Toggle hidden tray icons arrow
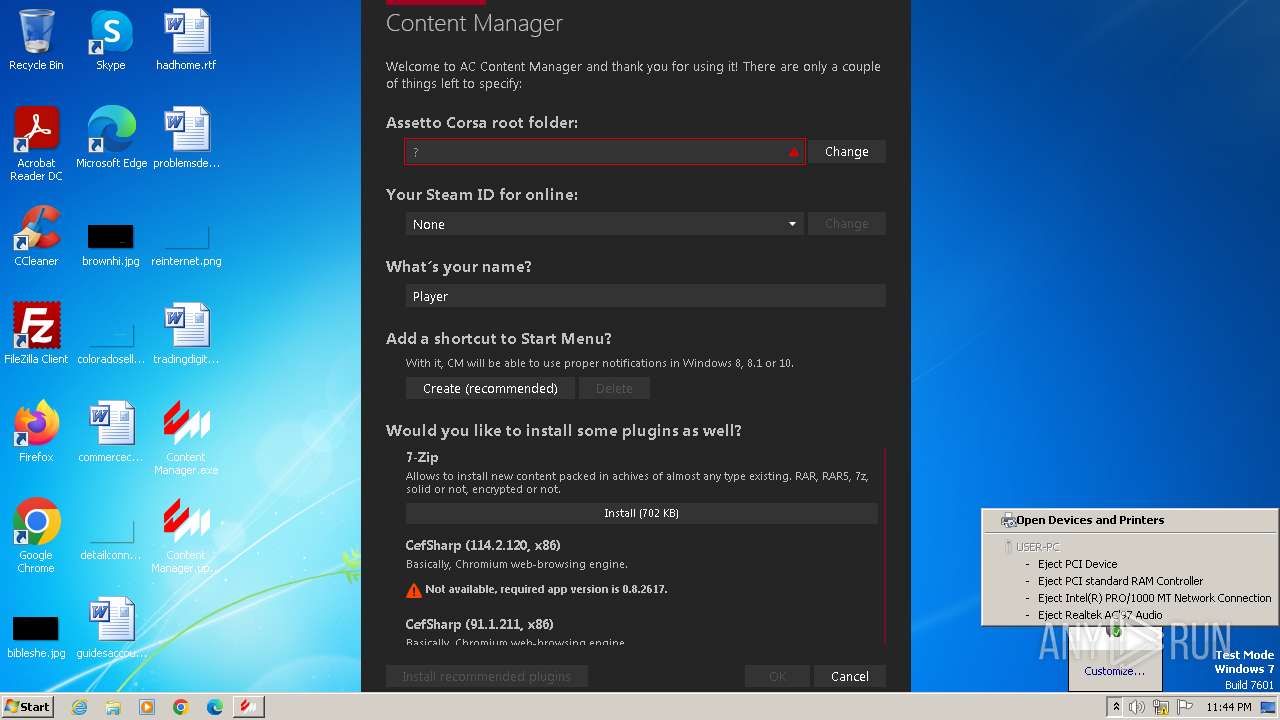Image resolution: width=1280 pixels, height=720 pixels. (x=1116, y=707)
